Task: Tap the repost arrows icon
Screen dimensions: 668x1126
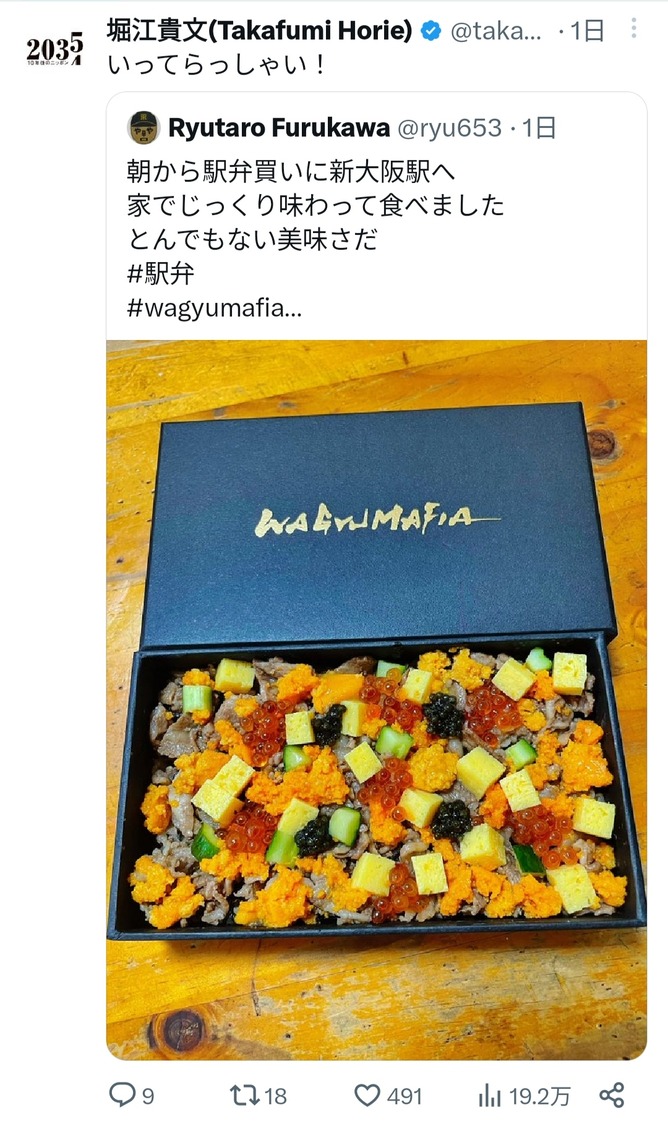Action: point(243,1094)
